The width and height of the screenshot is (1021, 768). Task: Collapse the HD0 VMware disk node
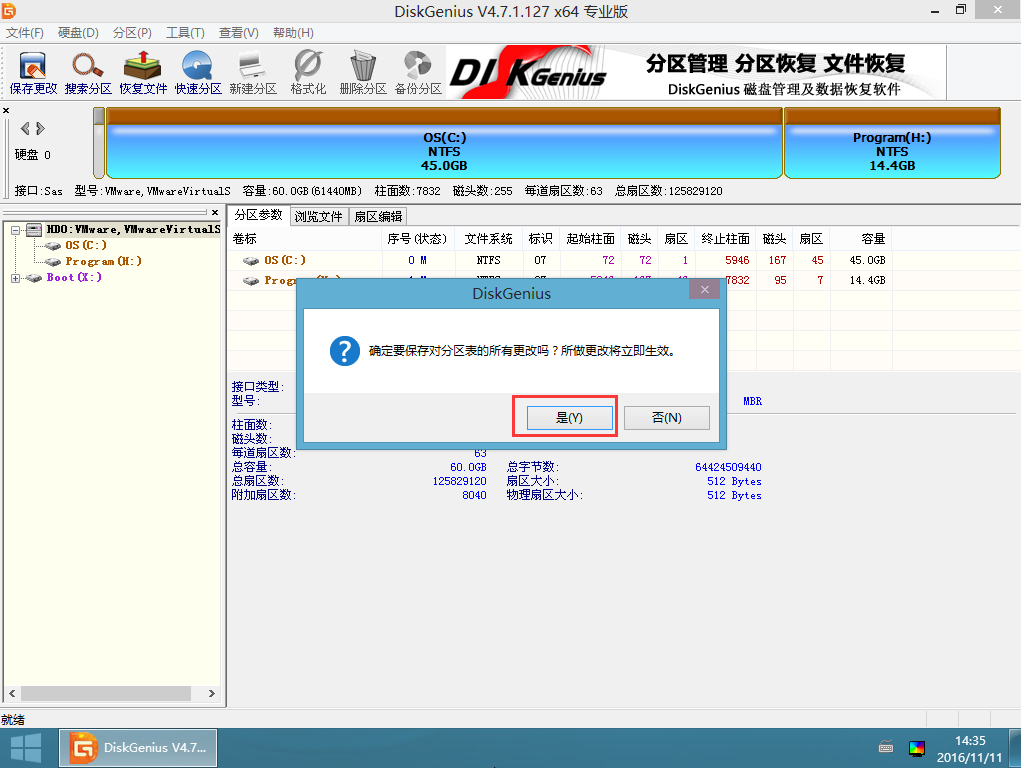(x=15, y=230)
